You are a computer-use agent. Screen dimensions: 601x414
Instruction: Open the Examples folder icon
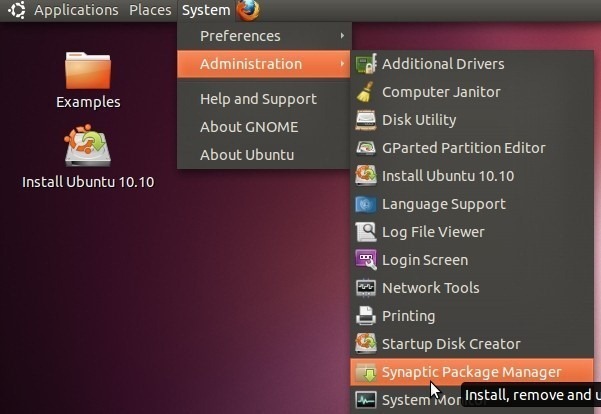87,70
